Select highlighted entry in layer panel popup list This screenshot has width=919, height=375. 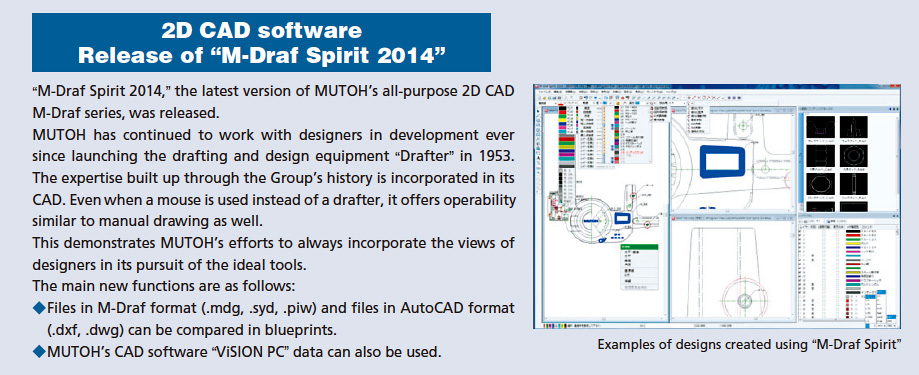pos(870,296)
